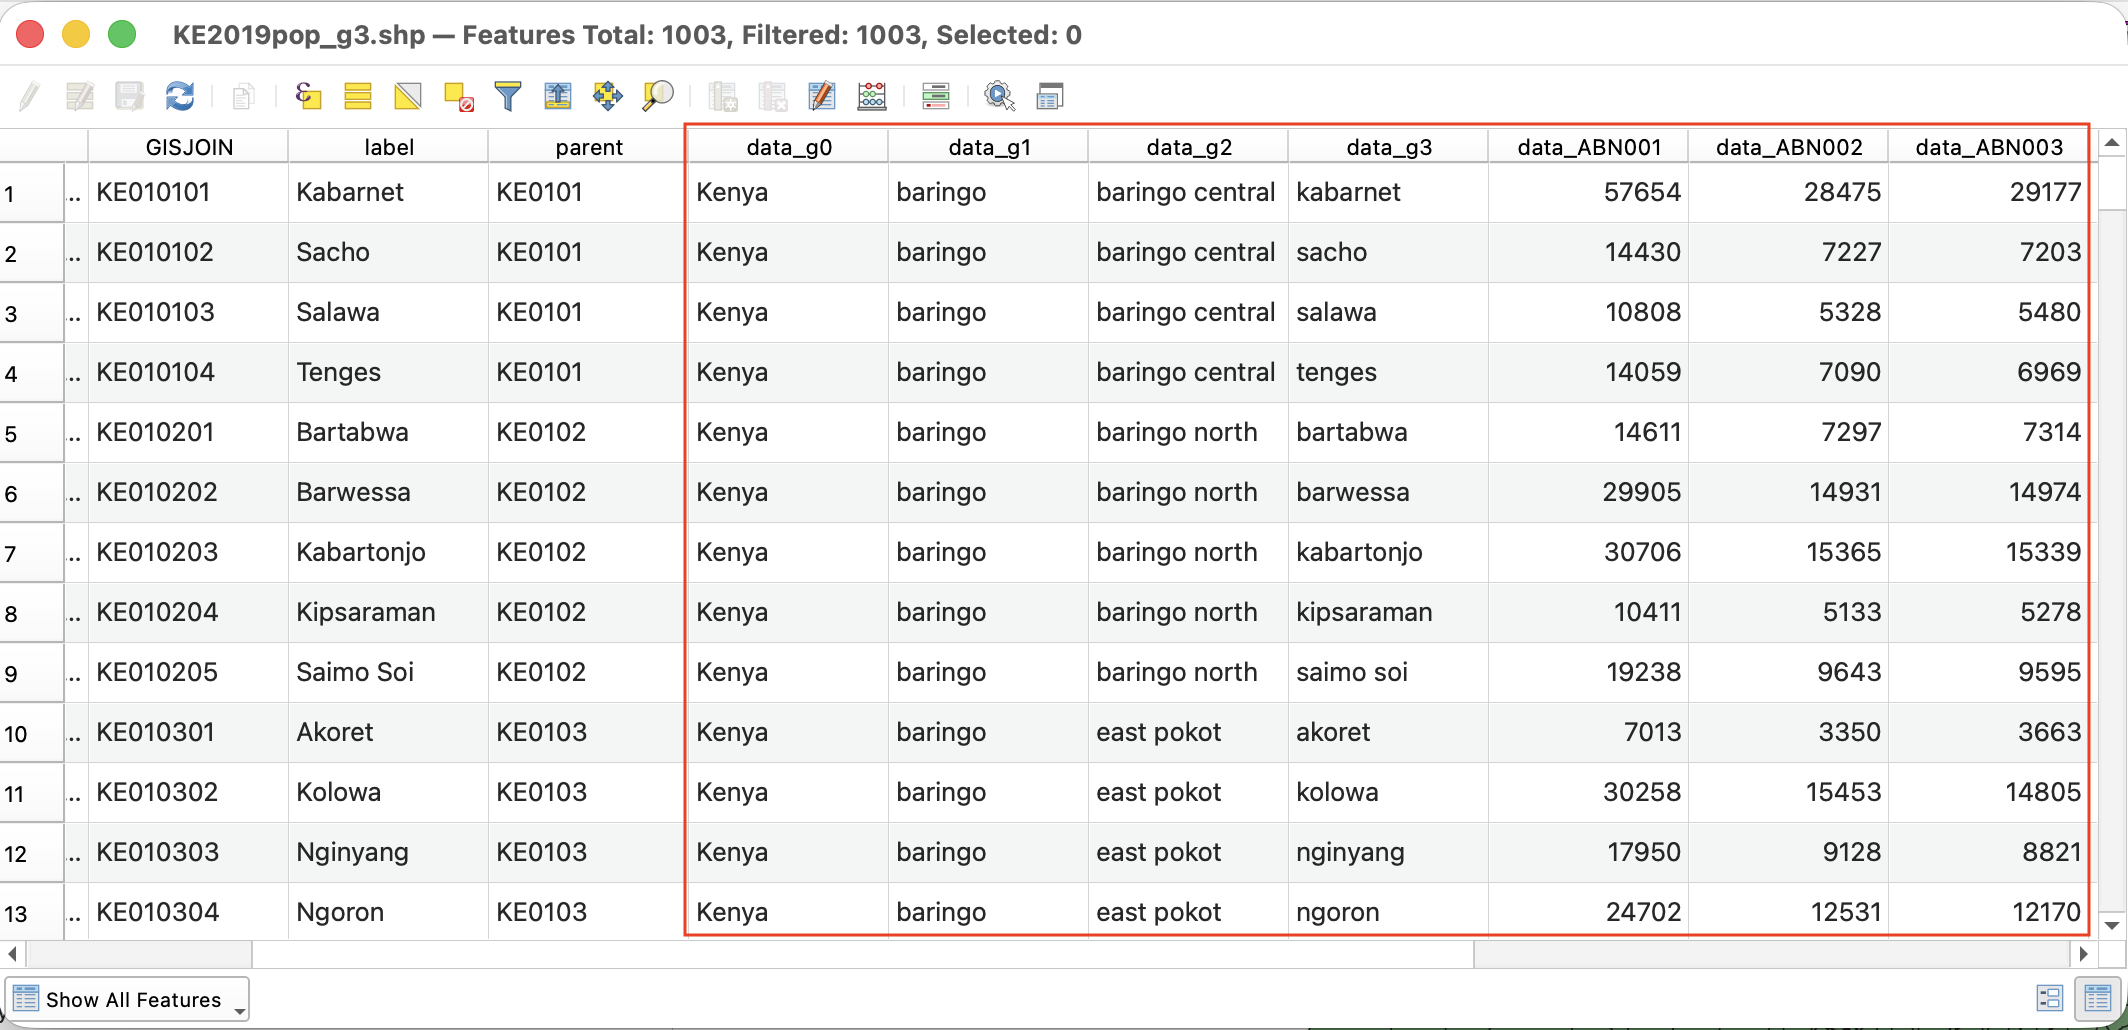Click the Kabartonjo label cell
This screenshot has width=2128, height=1030.
click(389, 552)
